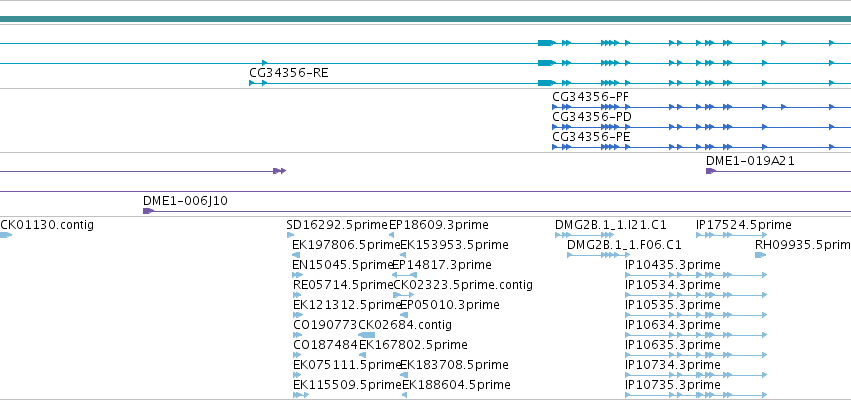Click the RH09935.5prime EST glyph
The image size is (851, 400).
point(760,255)
